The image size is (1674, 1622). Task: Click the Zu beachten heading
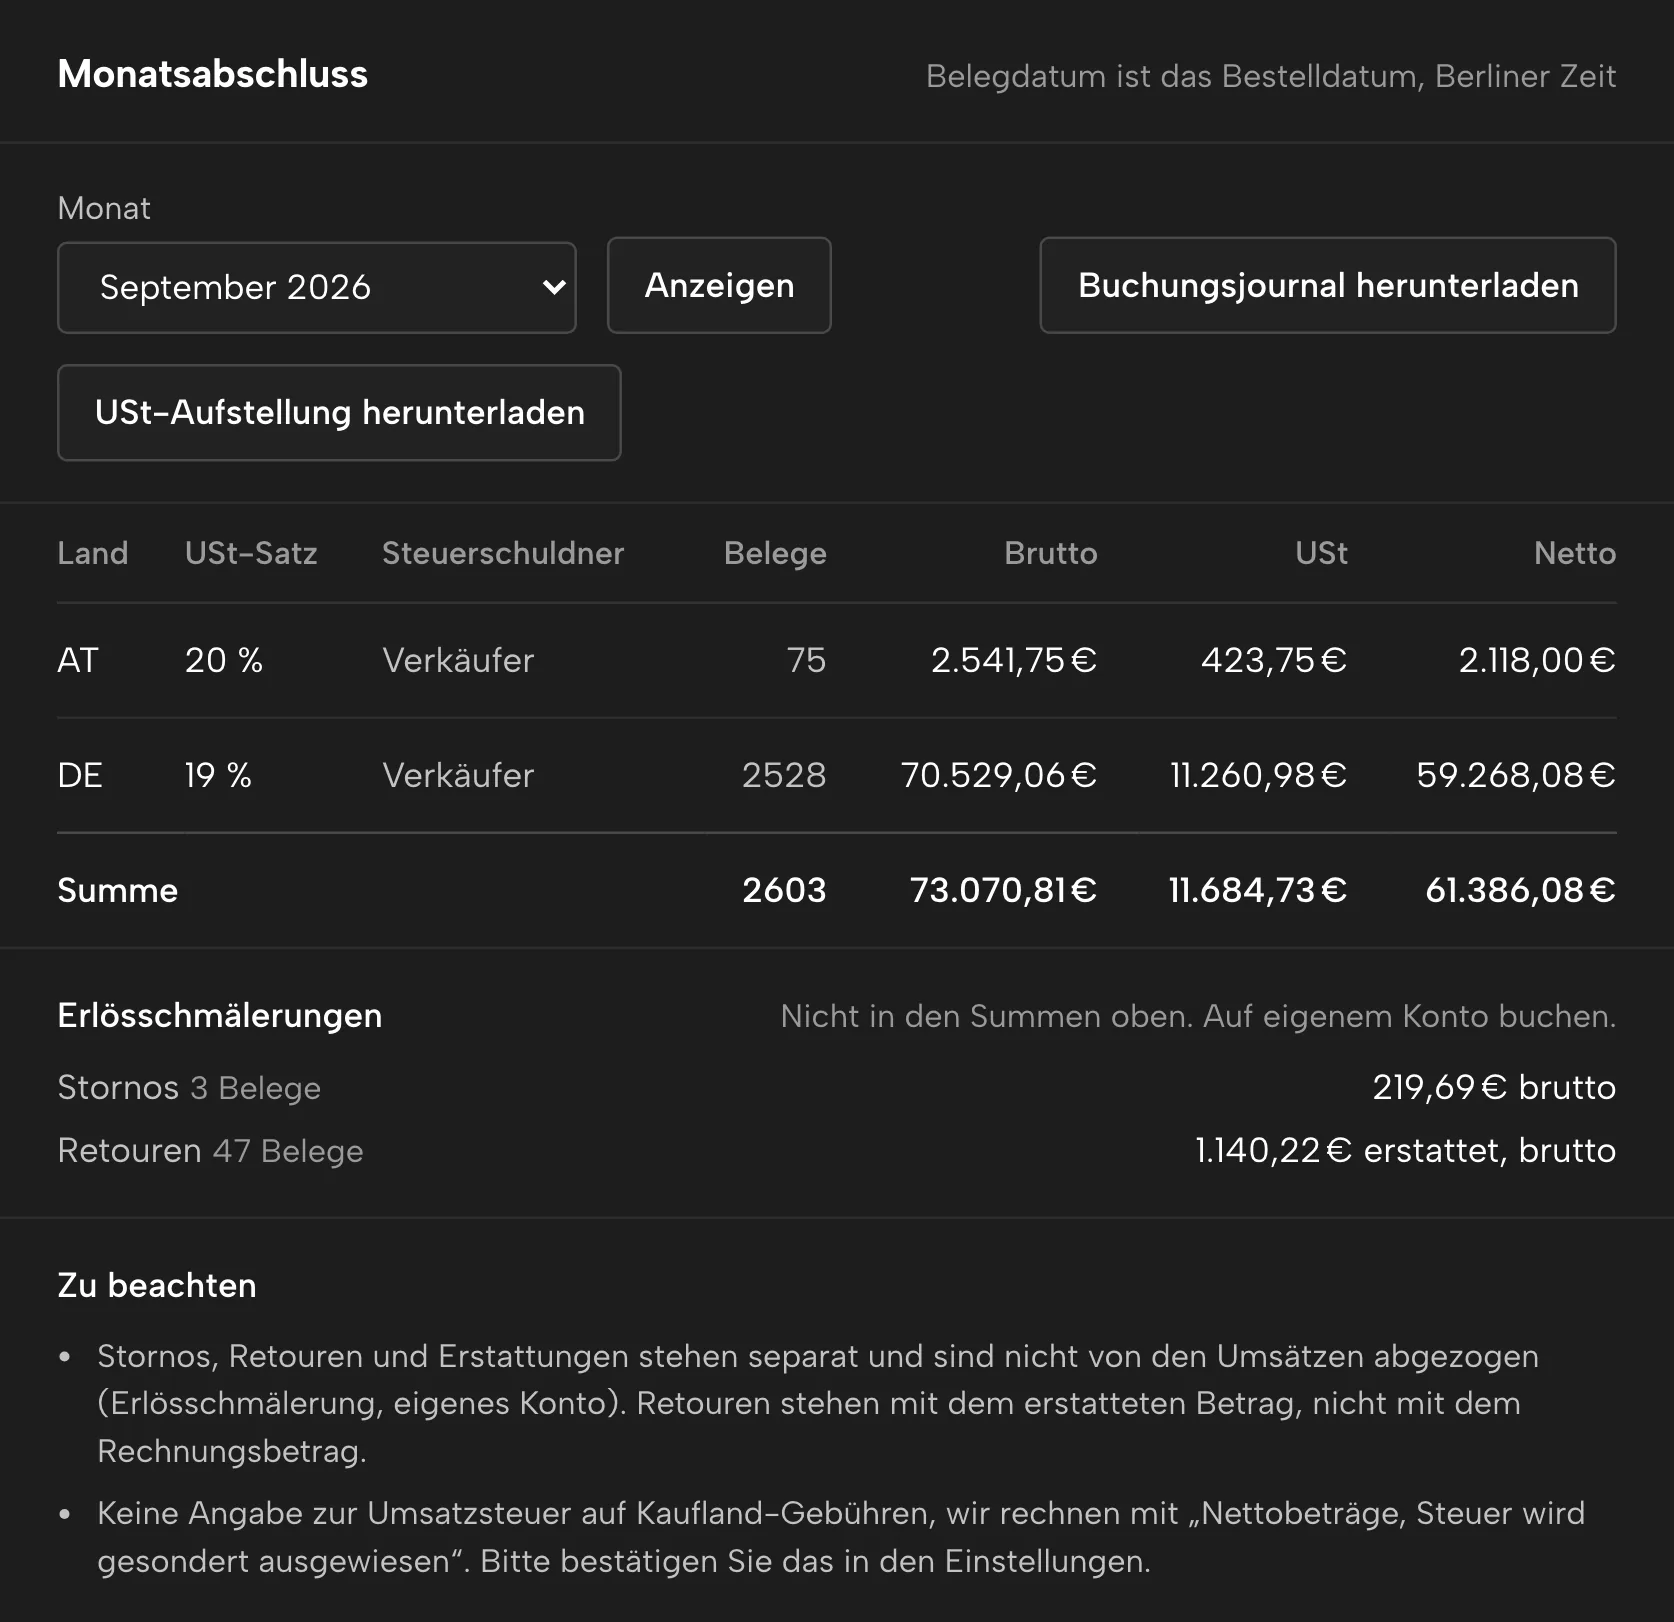(157, 1285)
